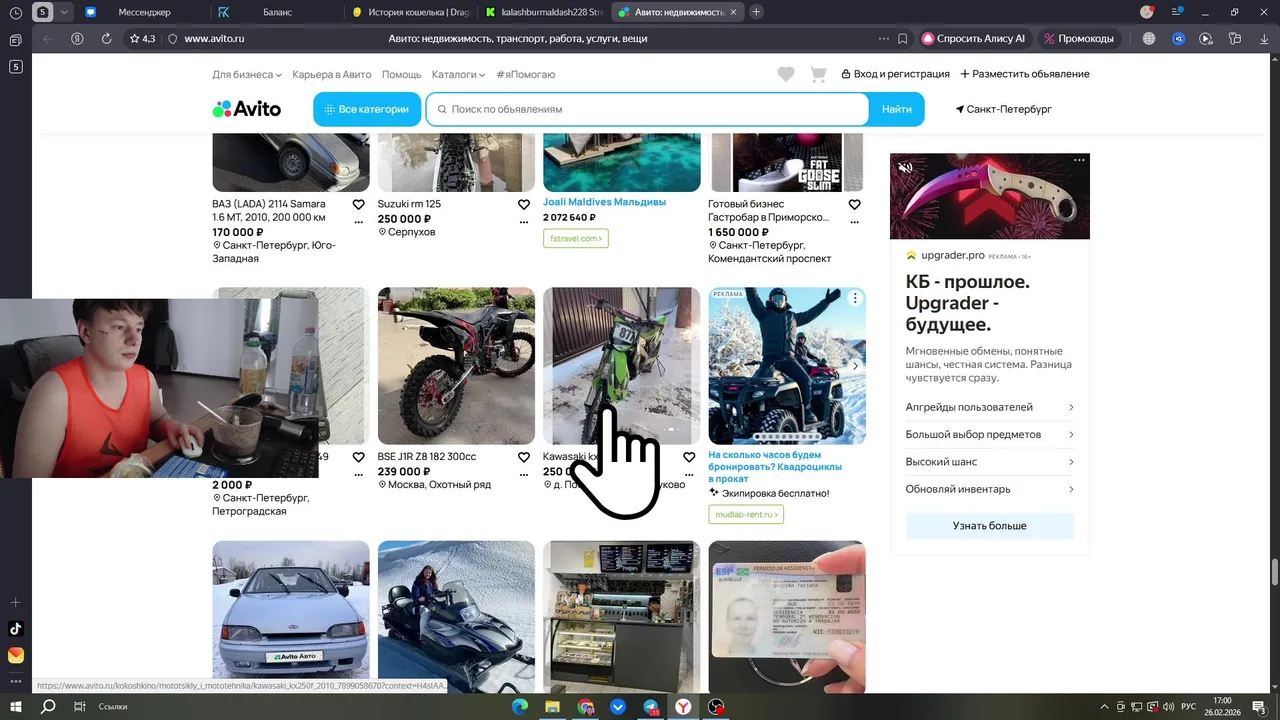Add BSE J1R Z8 listing to favorites
Viewport: 1280px width, 720px height.
pos(523,457)
